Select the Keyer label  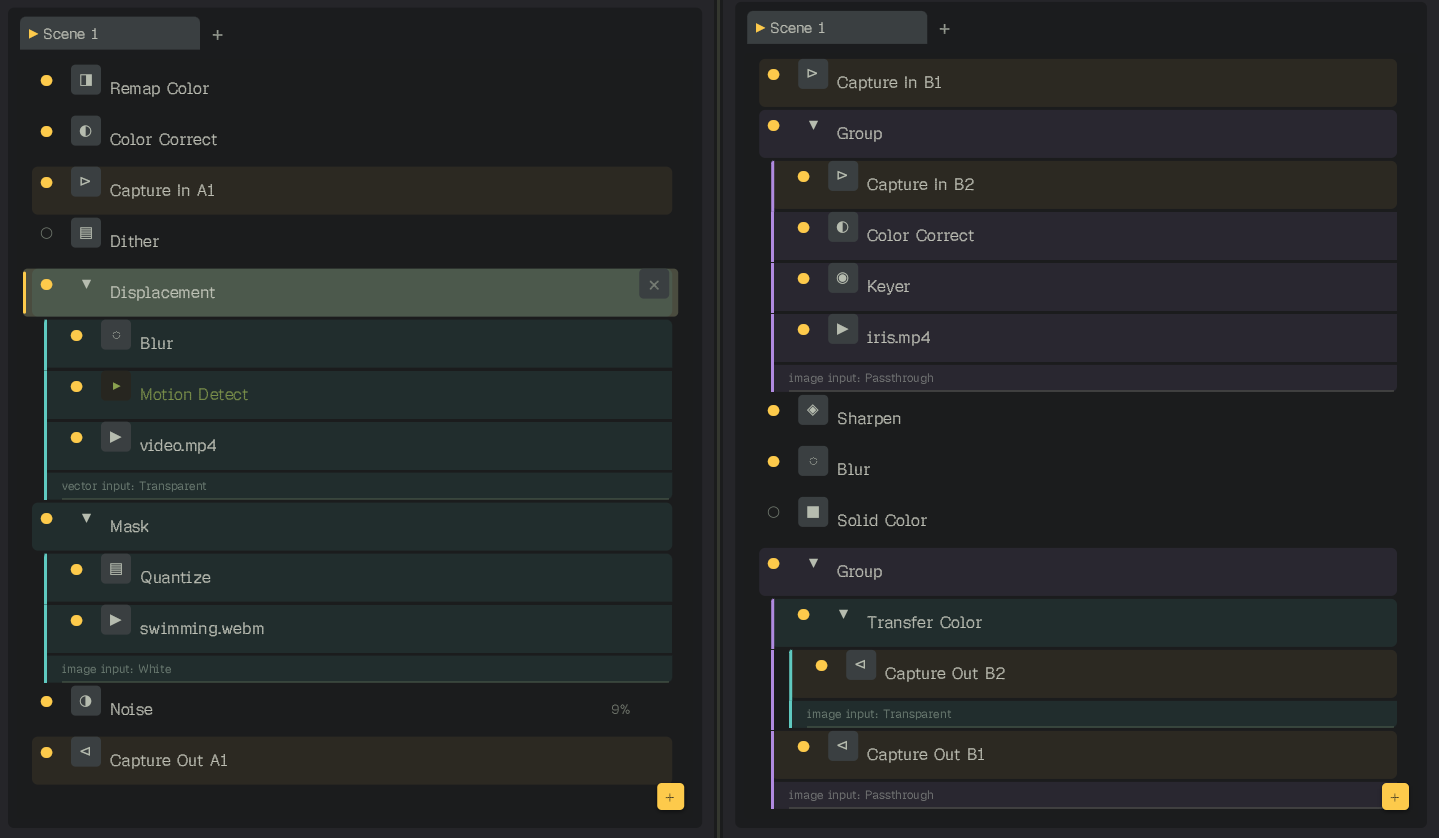888,286
